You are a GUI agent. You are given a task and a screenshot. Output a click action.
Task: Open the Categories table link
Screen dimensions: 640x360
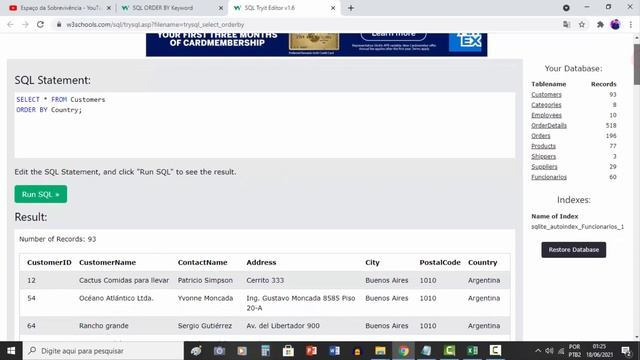[546, 105]
